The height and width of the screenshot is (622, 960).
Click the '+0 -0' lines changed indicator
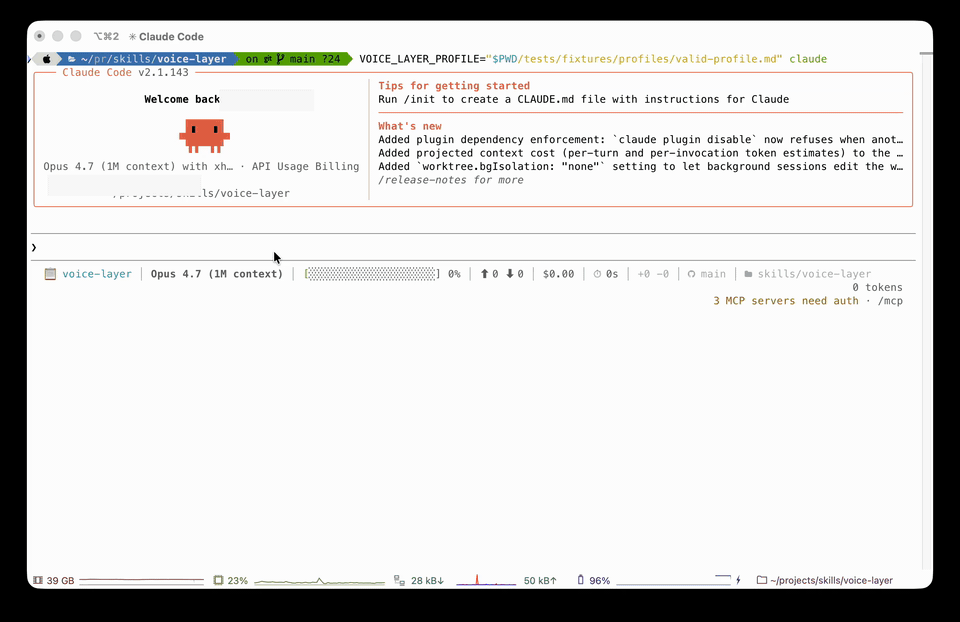[x=653, y=274]
